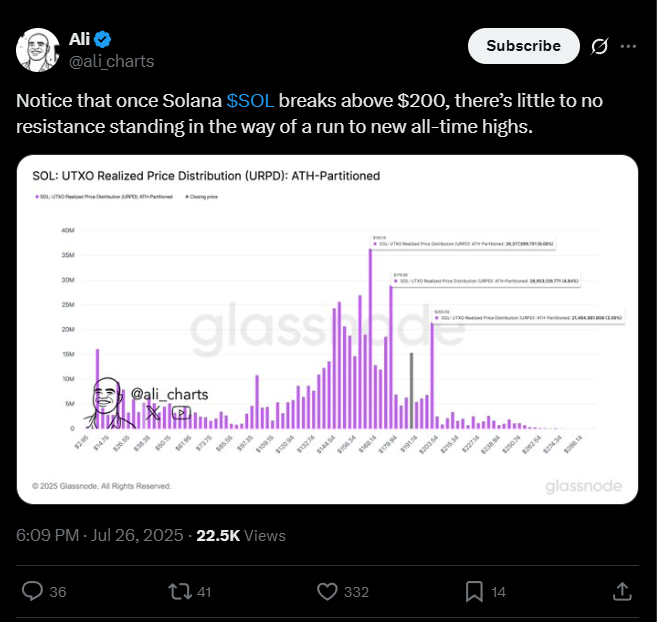Click Ali's profile avatar
The image size is (657, 622).
tap(38, 50)
